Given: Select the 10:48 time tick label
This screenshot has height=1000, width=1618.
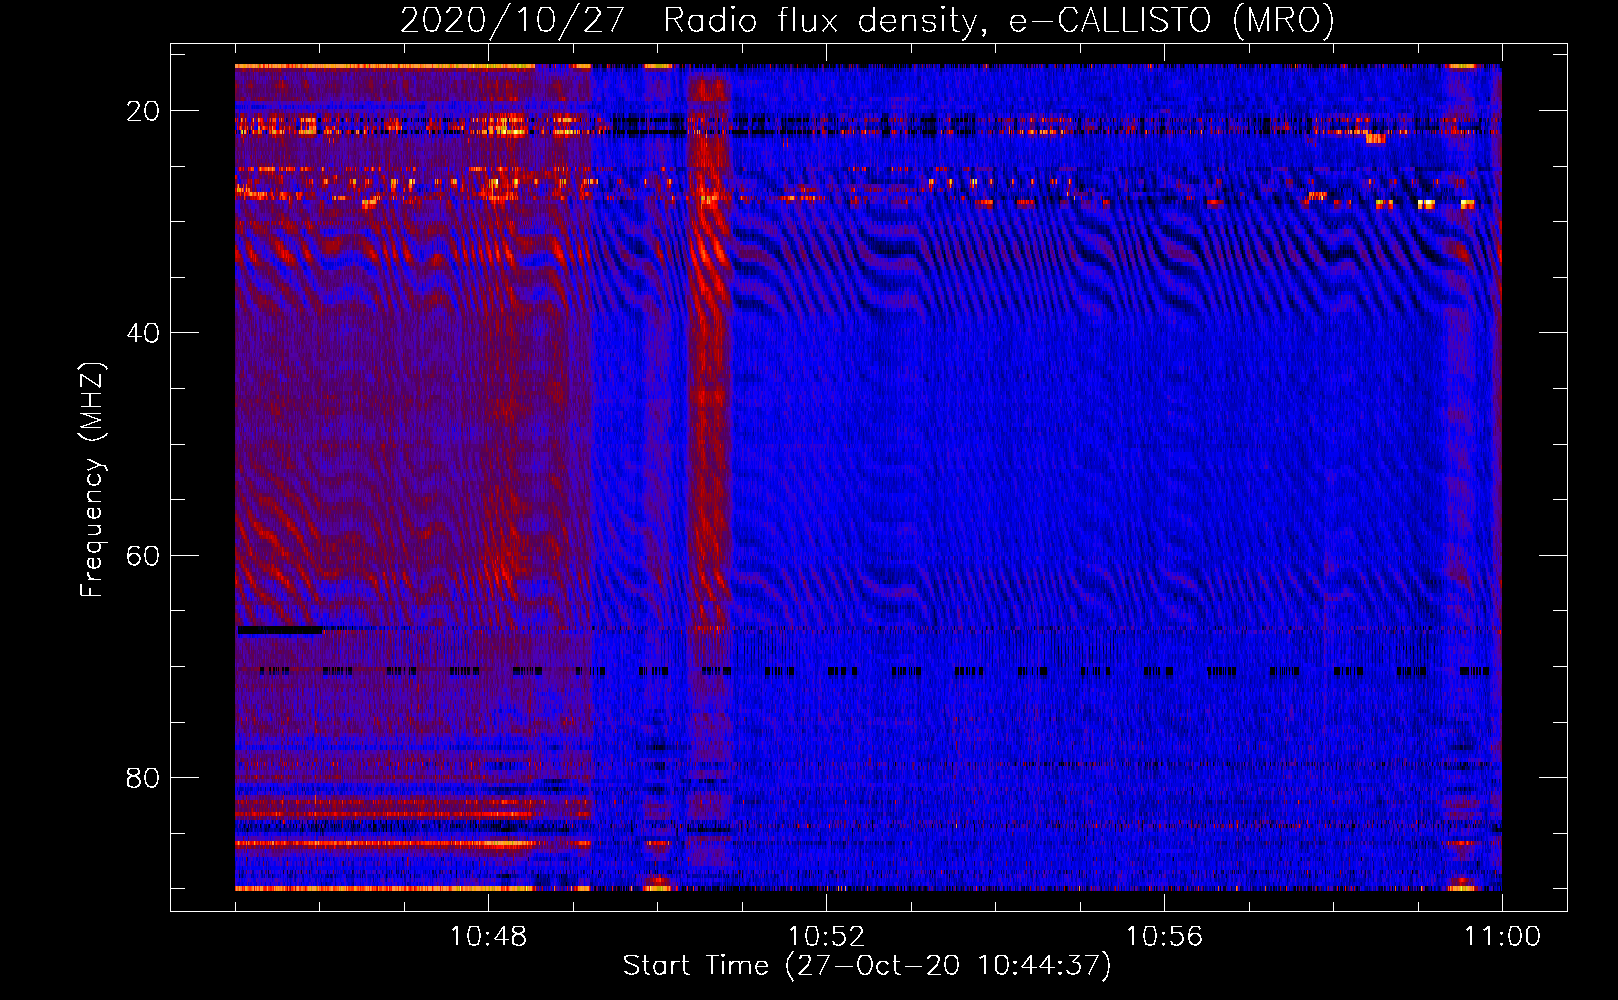Looking at the screenshot, I should pyautogui.click(x=488, y=937).
